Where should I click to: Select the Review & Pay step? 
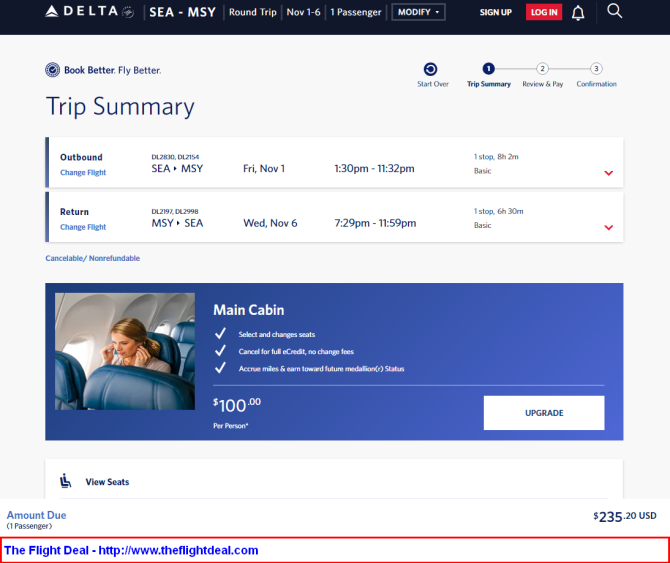(x=542, y=69)
